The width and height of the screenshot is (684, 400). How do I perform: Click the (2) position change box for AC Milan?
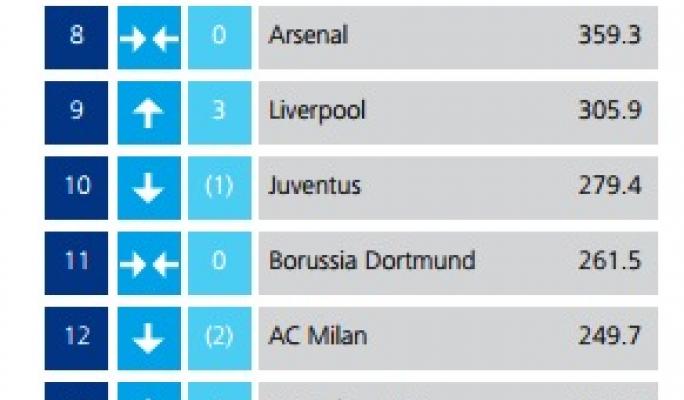[x=219, y=337]
